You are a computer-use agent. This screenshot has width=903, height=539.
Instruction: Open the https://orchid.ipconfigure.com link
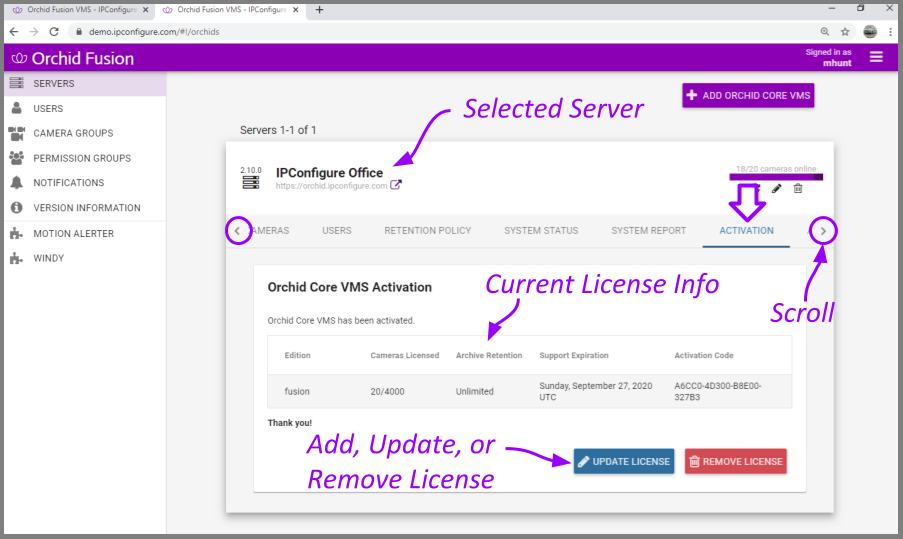331,186
